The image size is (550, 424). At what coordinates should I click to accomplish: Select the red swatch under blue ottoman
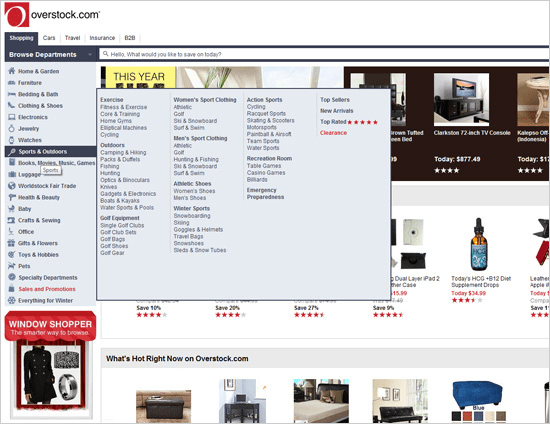[467, 416]
